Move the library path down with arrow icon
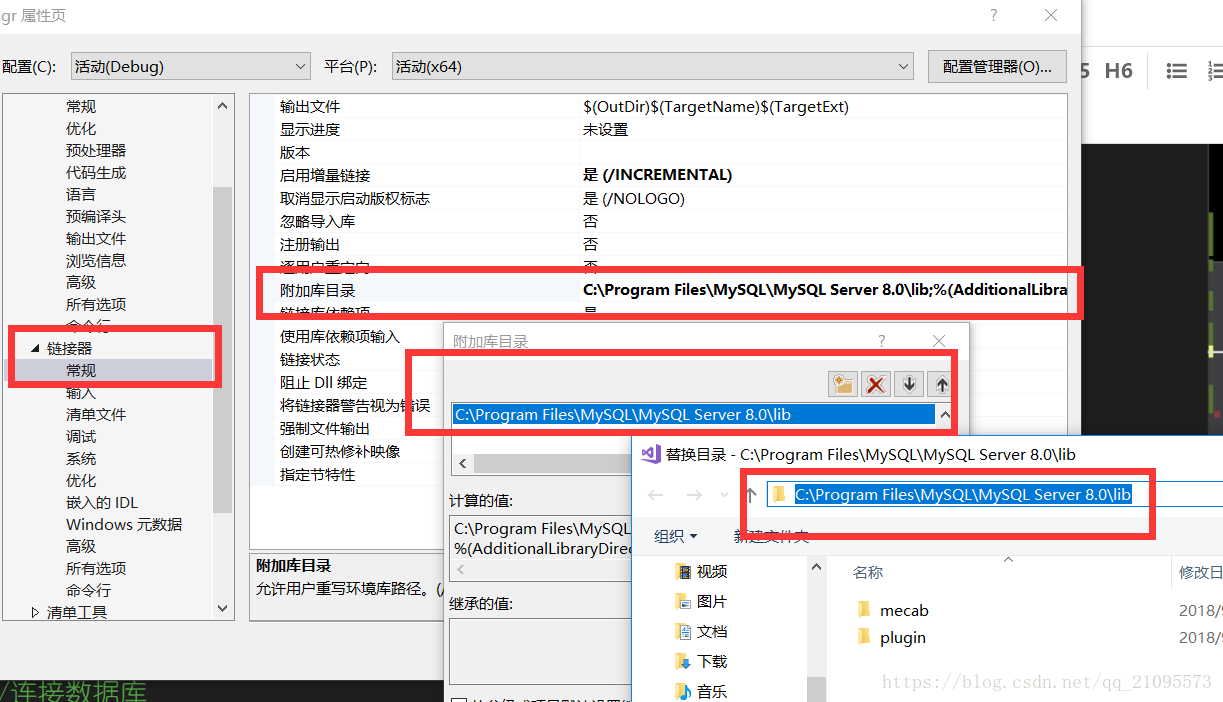Image resolution: width=1223 pixels, height=702 pixels. [x=908, y=383]
